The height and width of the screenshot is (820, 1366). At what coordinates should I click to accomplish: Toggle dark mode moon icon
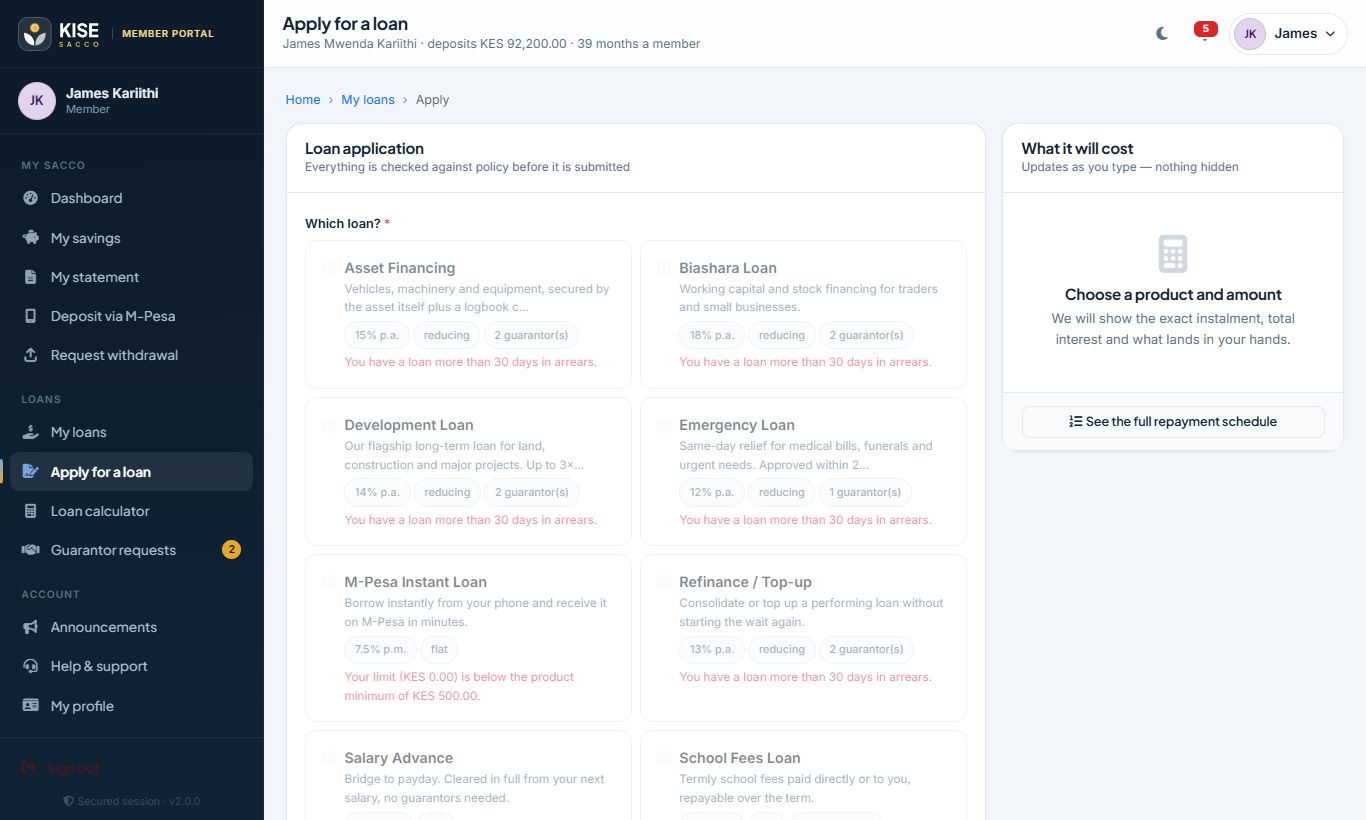(1162, 33)
